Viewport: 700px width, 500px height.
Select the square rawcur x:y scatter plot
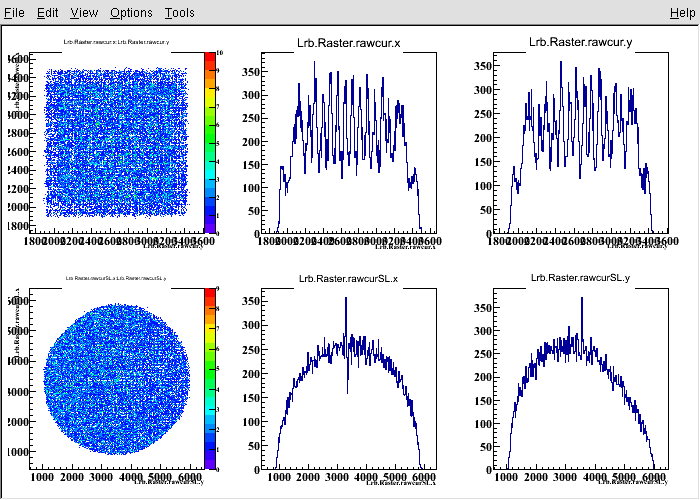coord(116,143)
